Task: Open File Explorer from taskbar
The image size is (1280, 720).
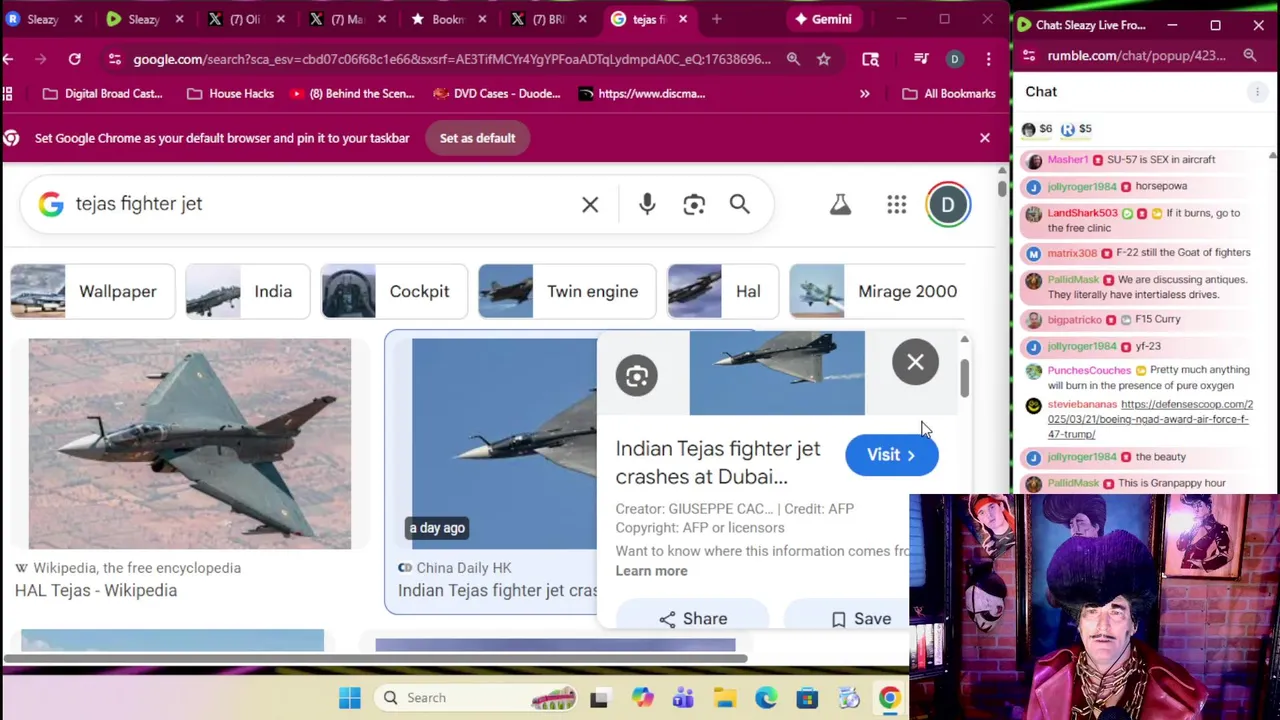Action: [724, 697]
